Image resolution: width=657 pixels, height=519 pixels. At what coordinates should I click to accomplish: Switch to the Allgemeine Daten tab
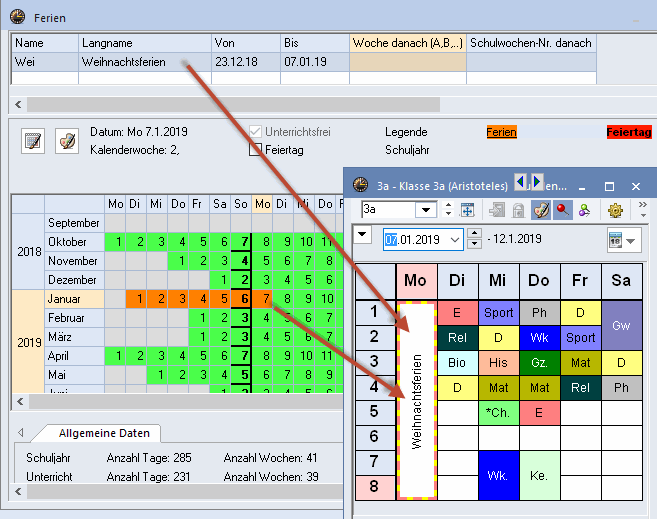pyautogui.click(x=104, y=433)
